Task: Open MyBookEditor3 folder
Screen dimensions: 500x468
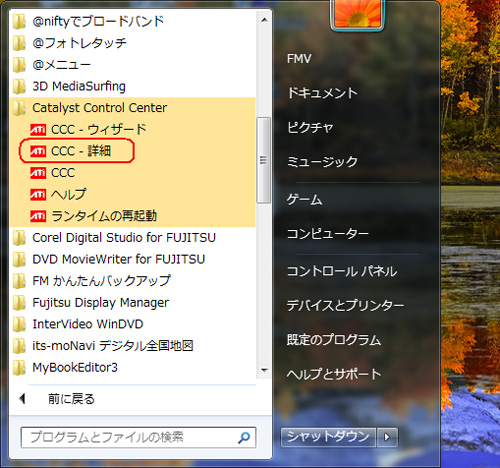Action: [x=133, y=368]
